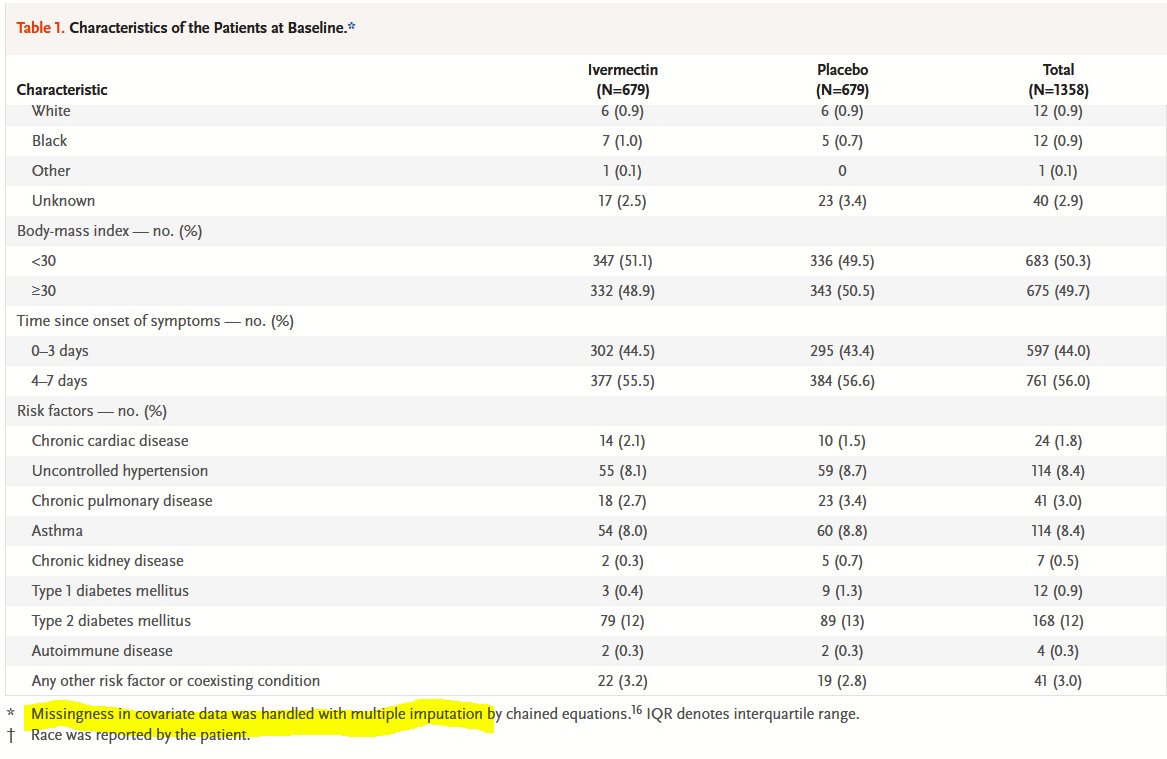Viewport: 1167px width, 759px height.
Task: Click Ivermectin value '332 (48.9)'
Action: (x=622, y=291)
